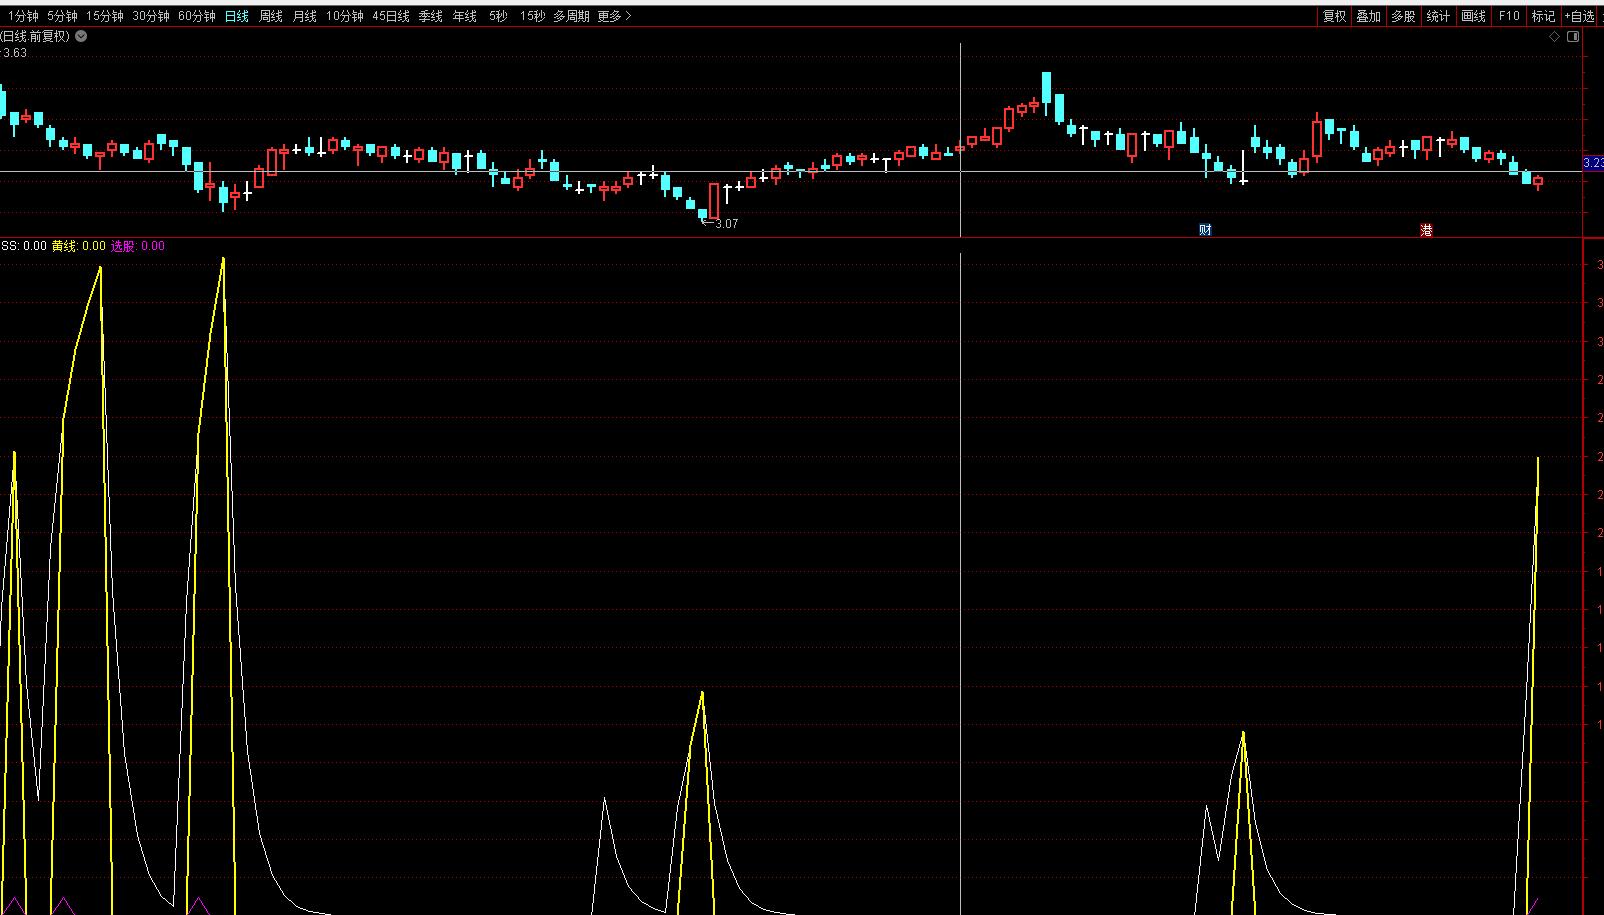Select the 60分钟 period tab
Image resolution: width=1604 pixels, height=915 pixels.
coord(197,16)
